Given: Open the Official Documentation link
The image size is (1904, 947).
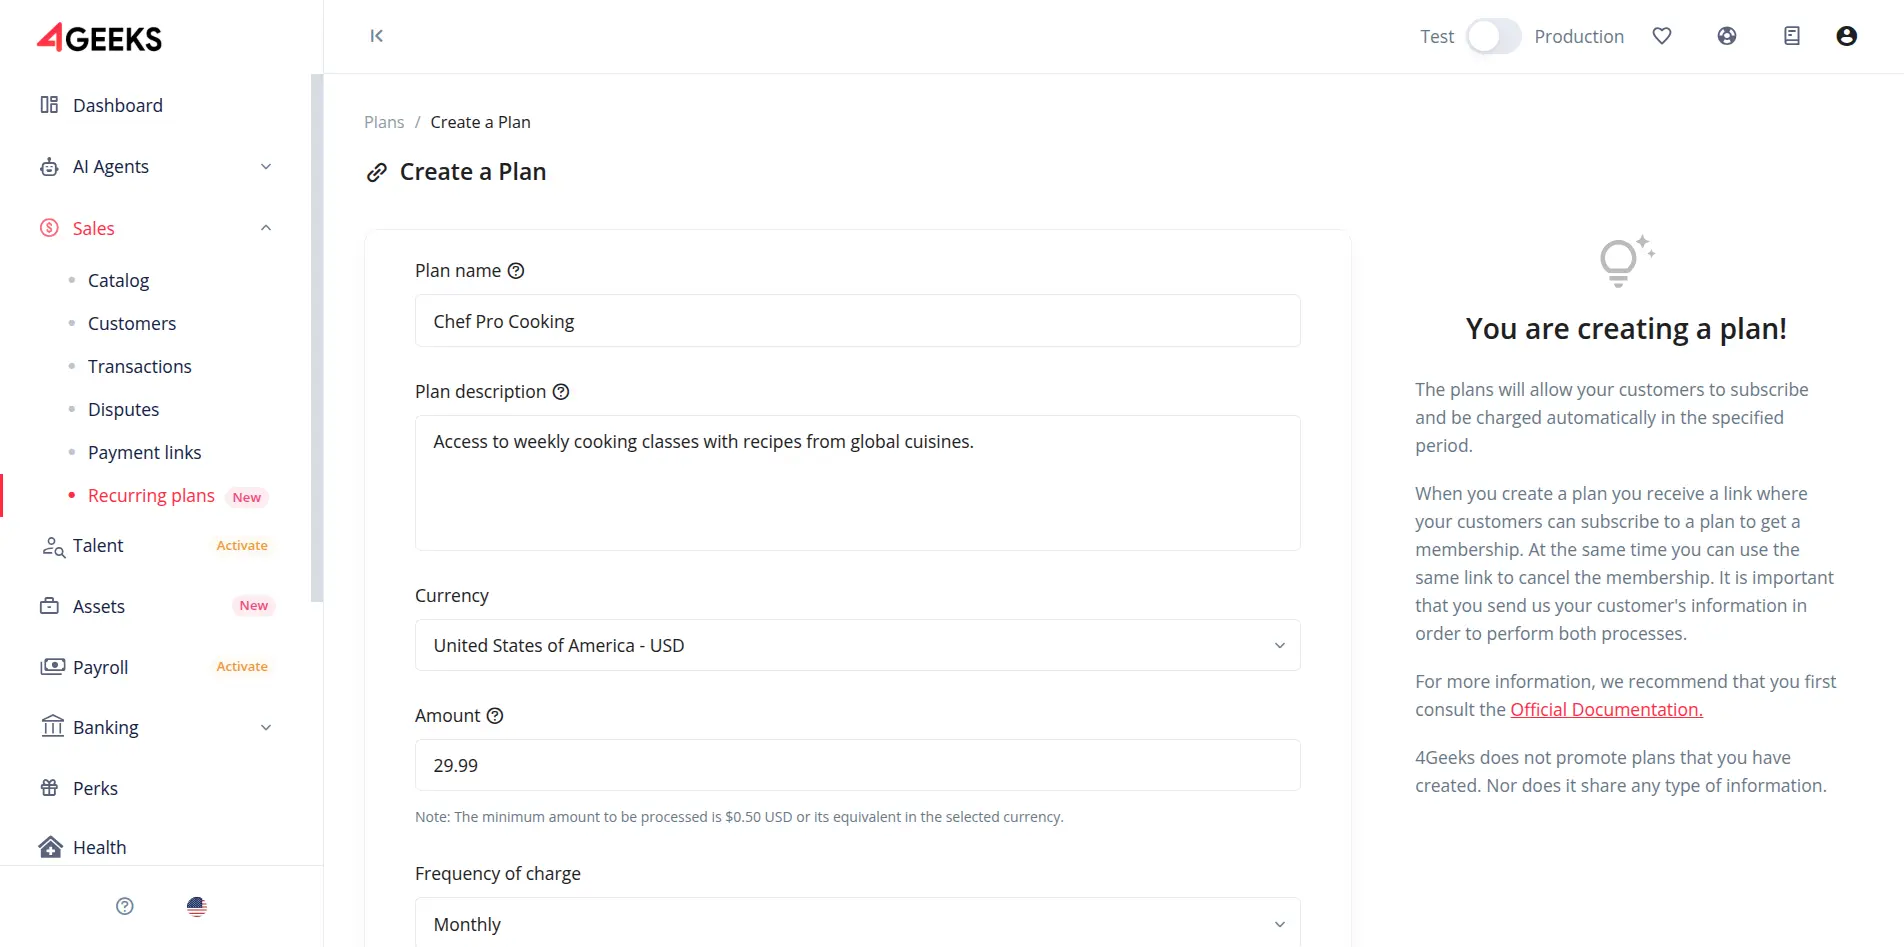Looking at the screenshot, I should pyautogui.click(x=1605, y=709).
